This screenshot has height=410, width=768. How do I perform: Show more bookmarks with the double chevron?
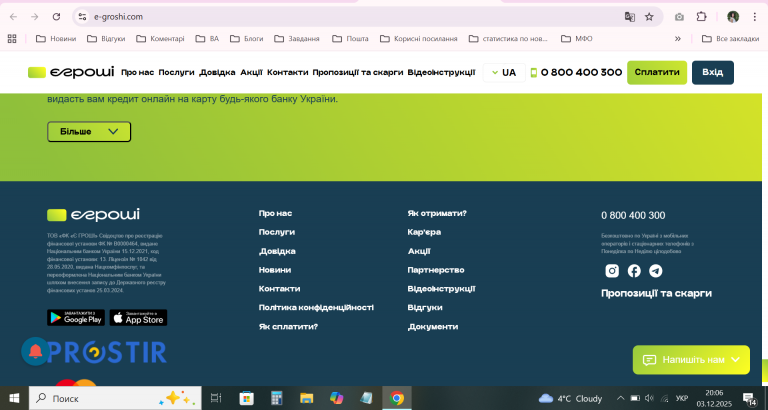coord(678,38)
